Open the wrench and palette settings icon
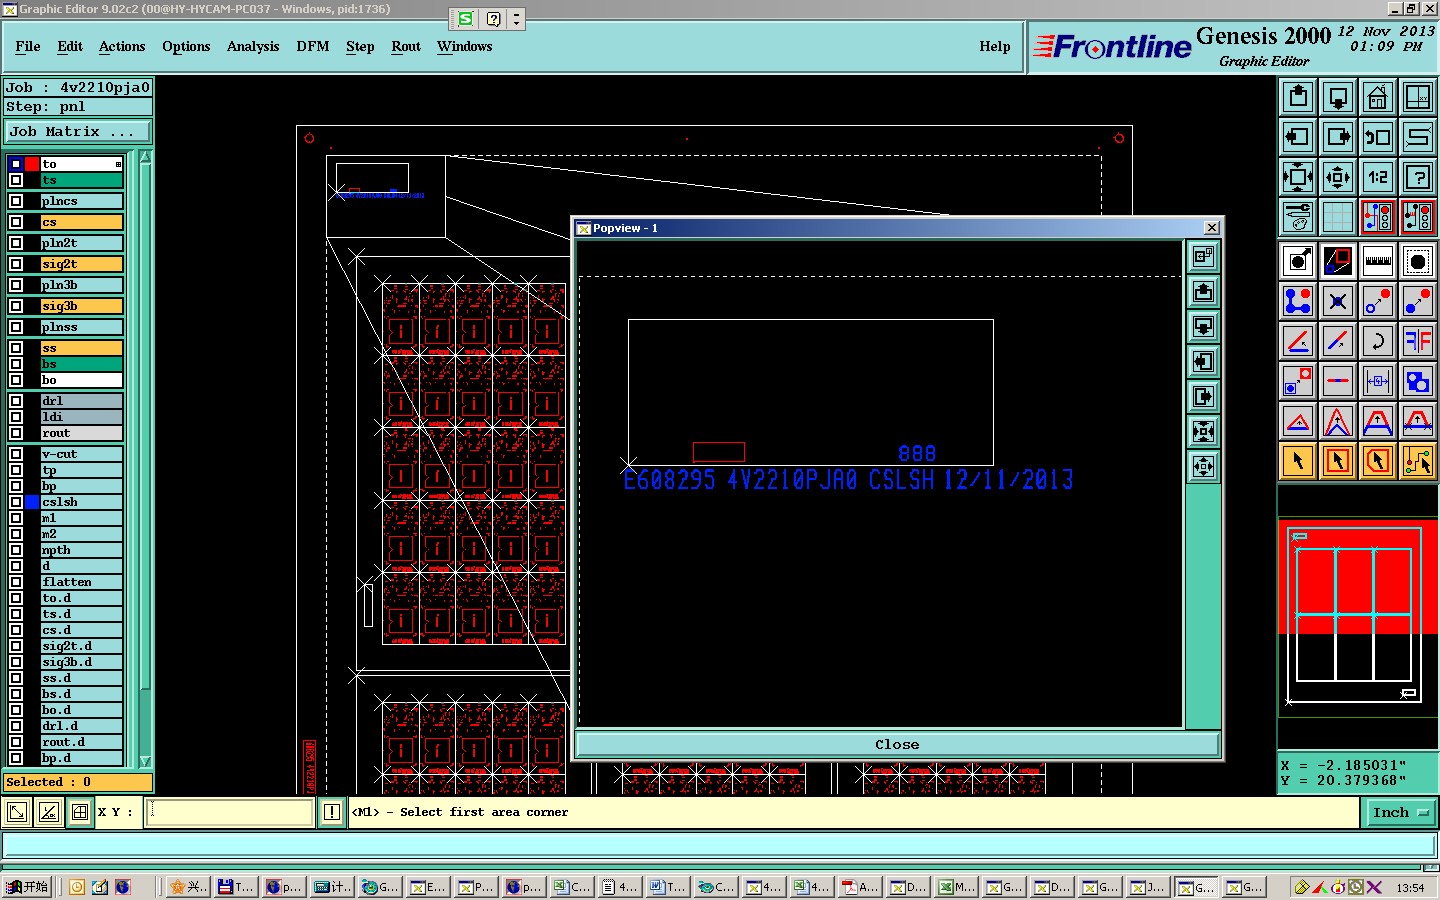This screenshot has height=900, width=1440. (1298, 217)
